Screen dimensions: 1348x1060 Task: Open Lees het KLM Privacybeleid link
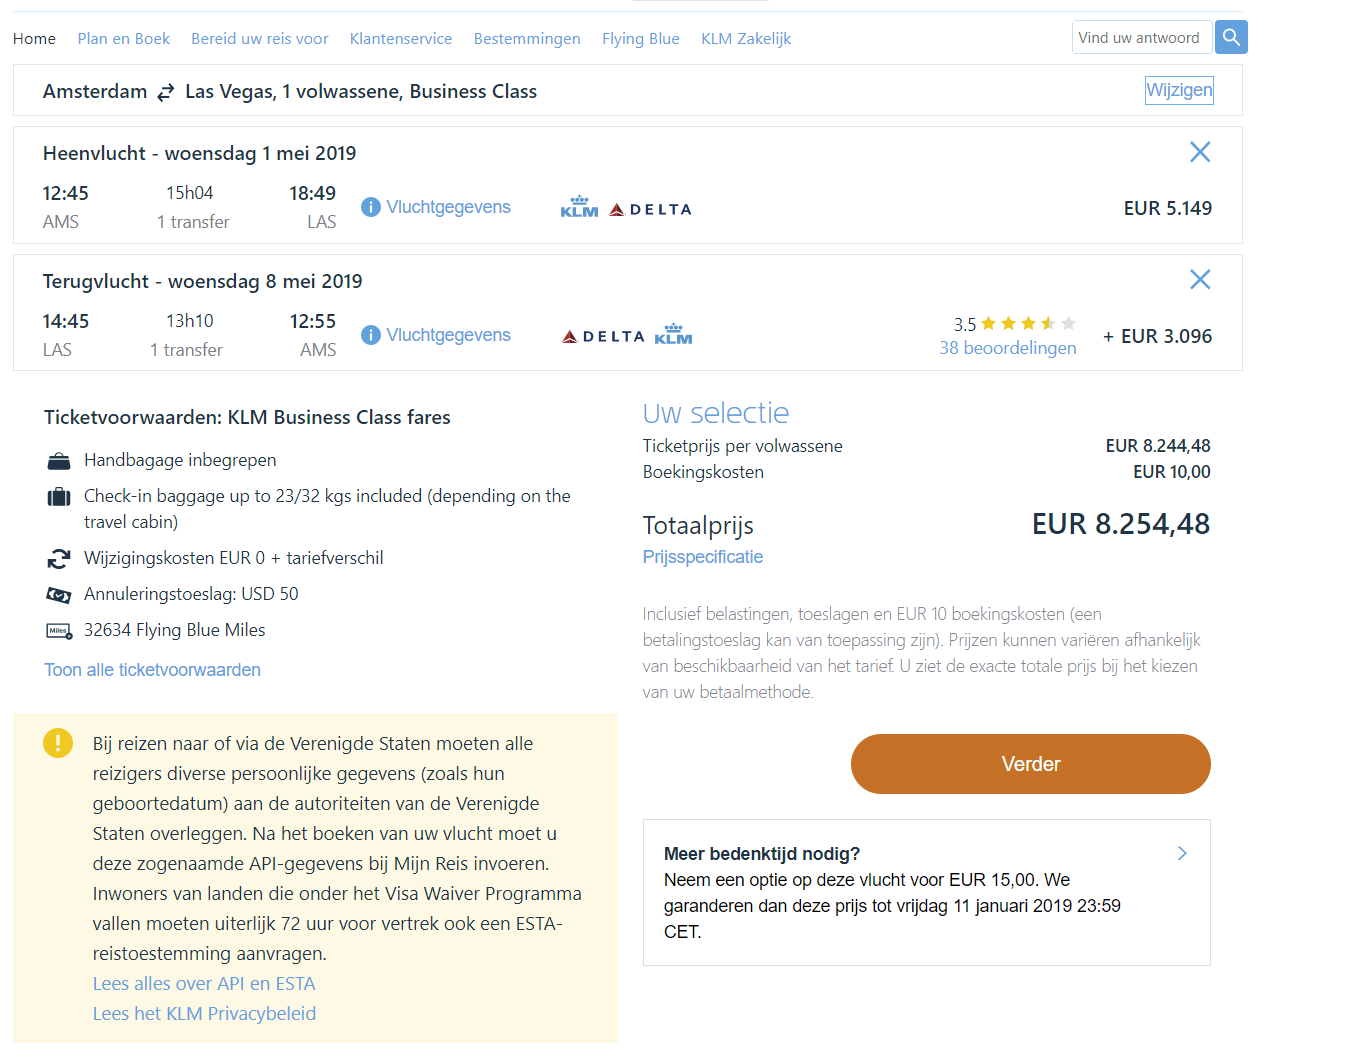[204, 1014]
